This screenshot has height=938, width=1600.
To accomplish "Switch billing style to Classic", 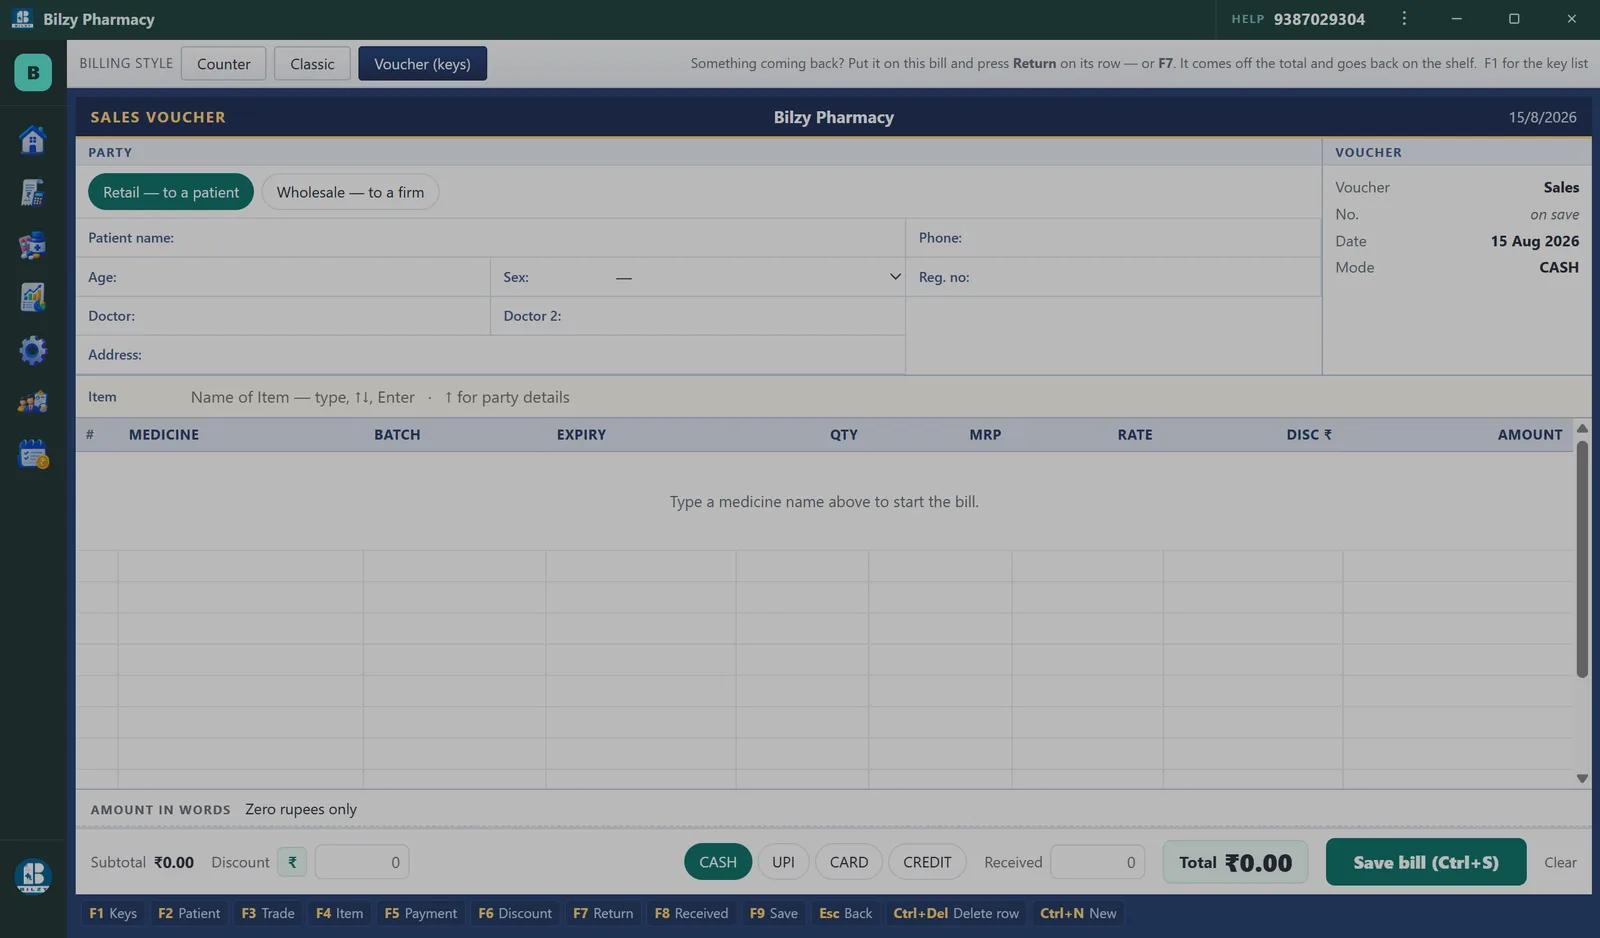I will pyautogui.click(x=312, y=63).
